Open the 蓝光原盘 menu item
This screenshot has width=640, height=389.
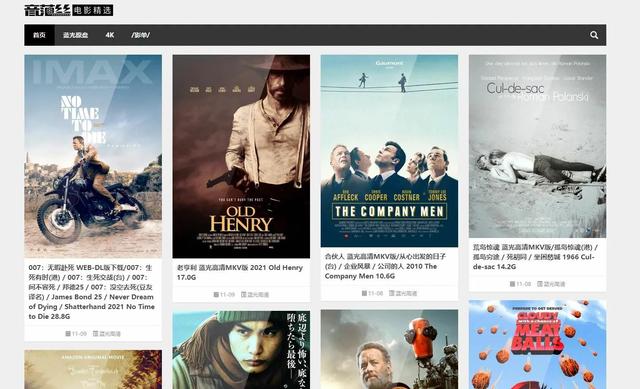click(76, 35)
